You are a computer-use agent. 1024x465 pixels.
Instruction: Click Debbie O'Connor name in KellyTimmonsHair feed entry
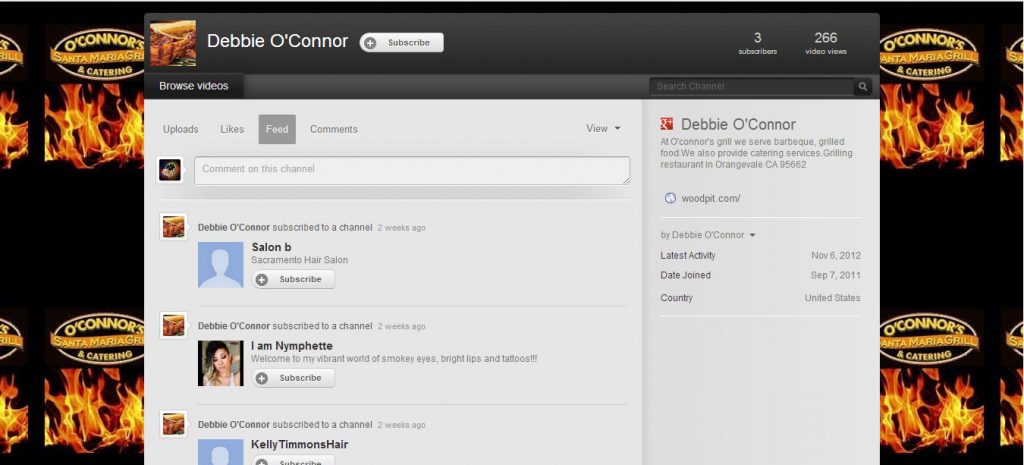click(x=234, y=425)
